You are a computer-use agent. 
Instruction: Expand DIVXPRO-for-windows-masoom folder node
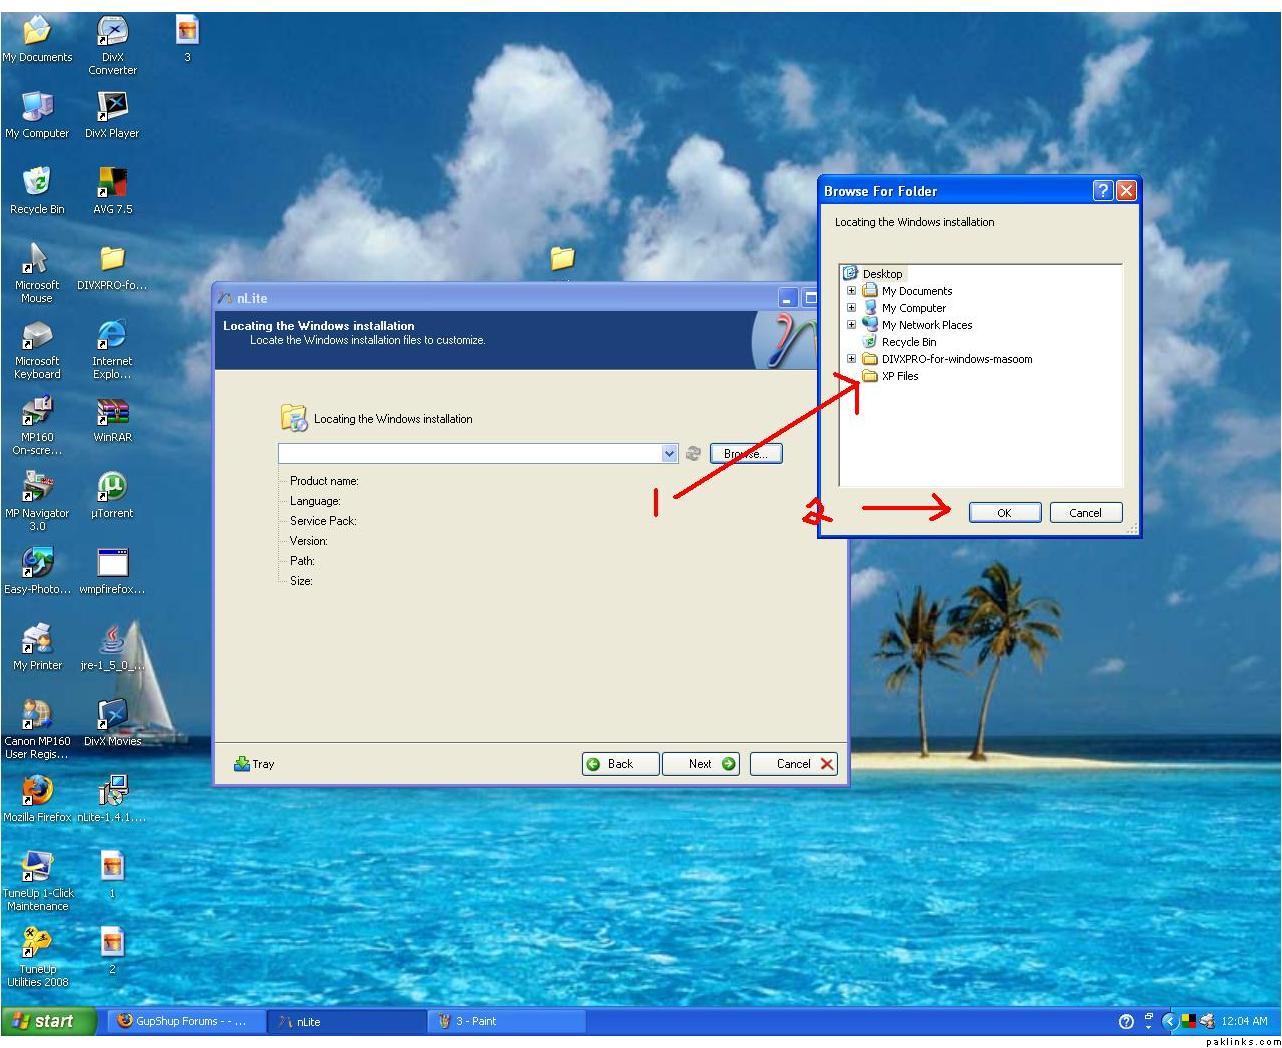pos(851,359)
